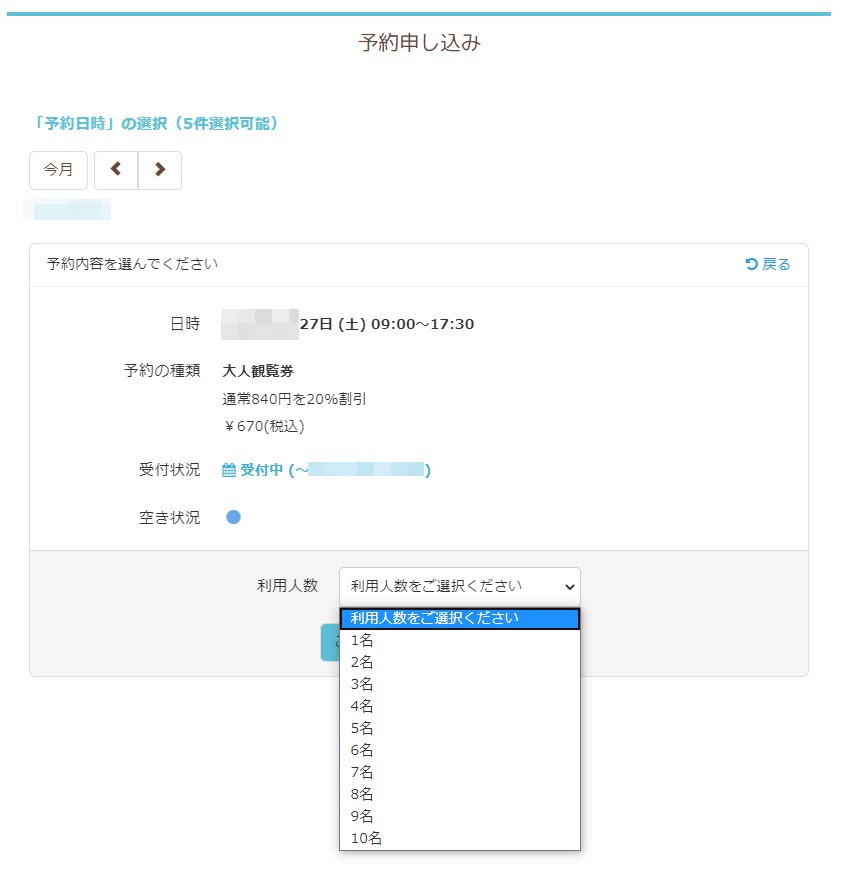Click the 戻る back link

768,264
